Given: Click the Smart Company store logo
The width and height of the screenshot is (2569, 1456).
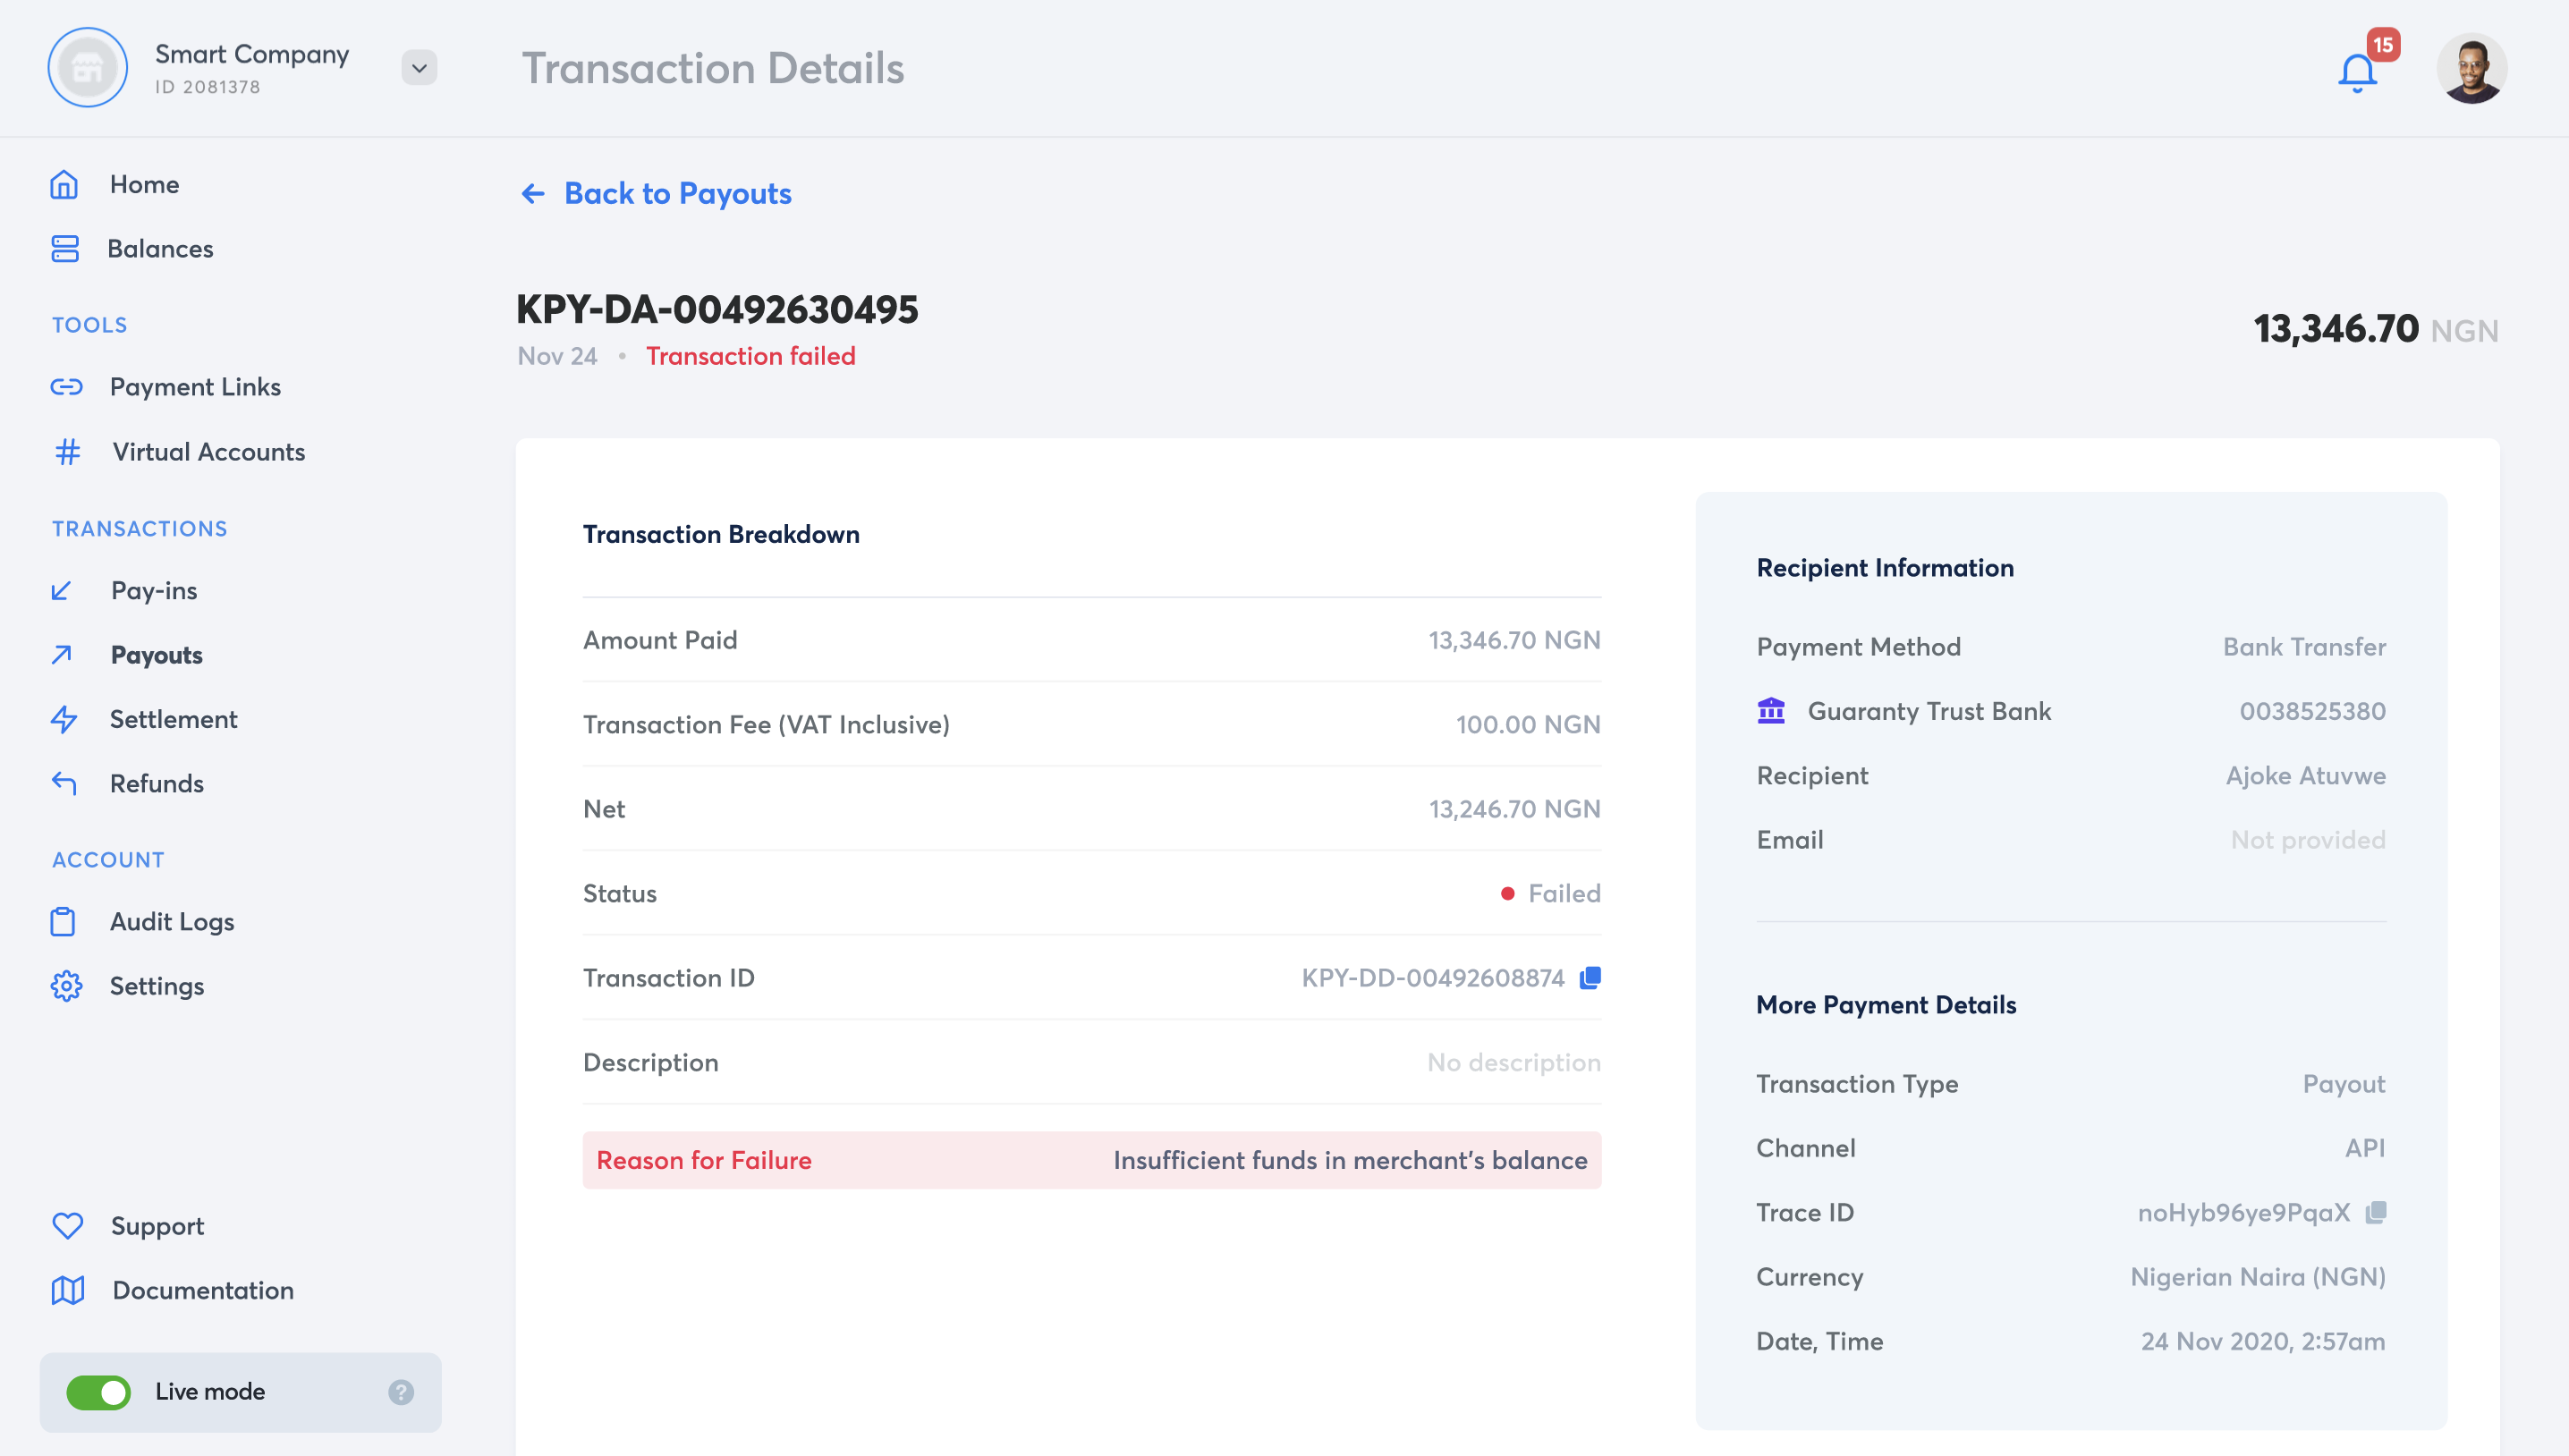Looking at the screenshot, I should coord(88,68).
